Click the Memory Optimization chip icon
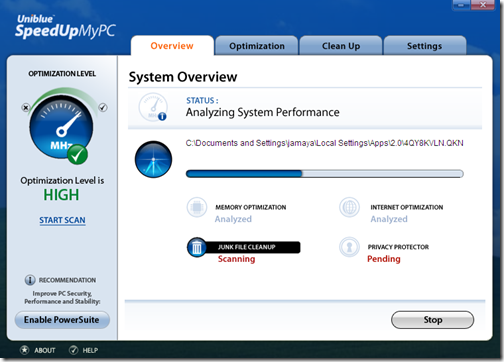The width and height of the screenshot is (504, 362). pos(197,207)
